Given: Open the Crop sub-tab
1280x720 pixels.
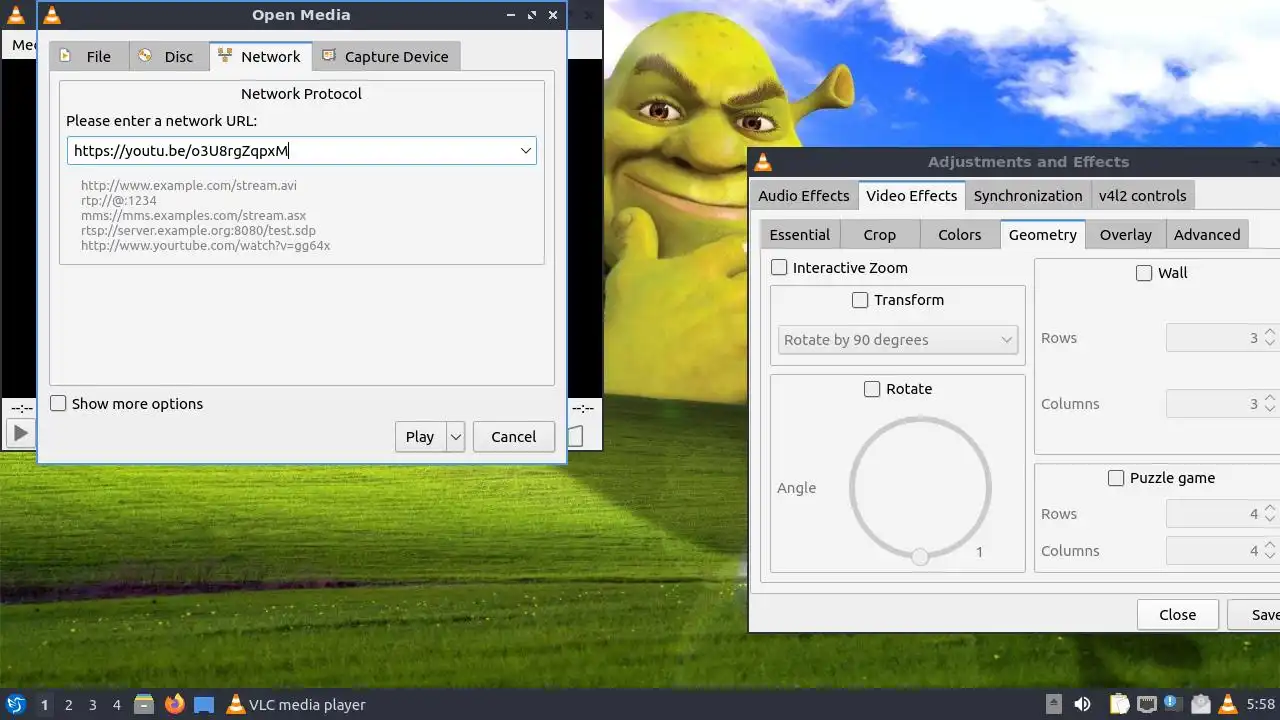Looking at the screenshot, I should coord(879,234).
